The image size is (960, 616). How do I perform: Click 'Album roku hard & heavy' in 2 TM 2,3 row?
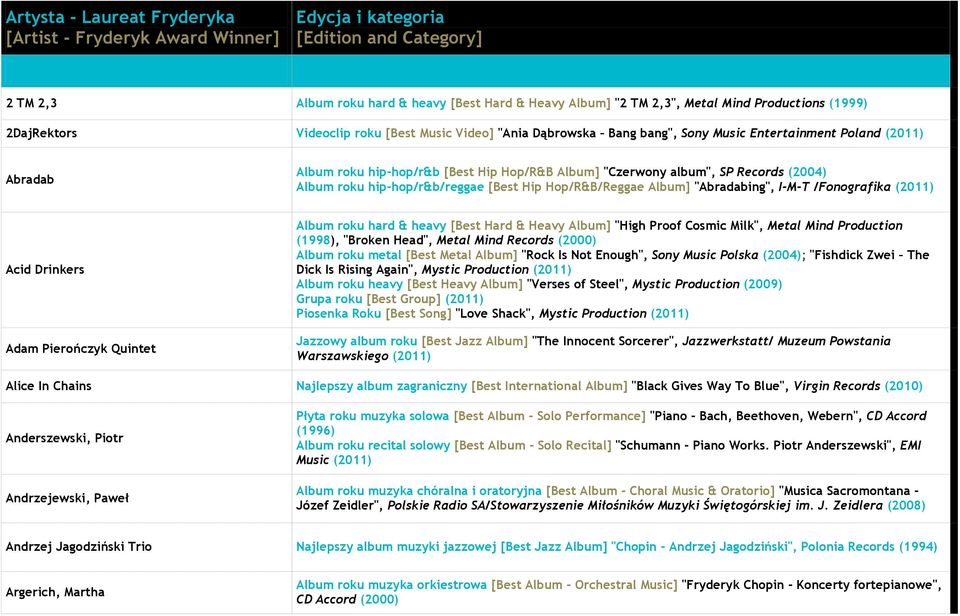pyautogui.click(x=371, y=103)
